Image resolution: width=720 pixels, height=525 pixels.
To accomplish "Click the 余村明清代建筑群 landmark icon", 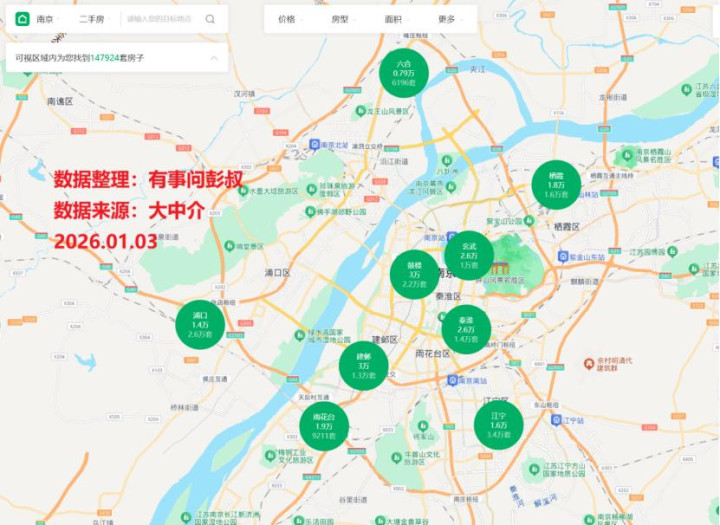I will coord(589,364).
